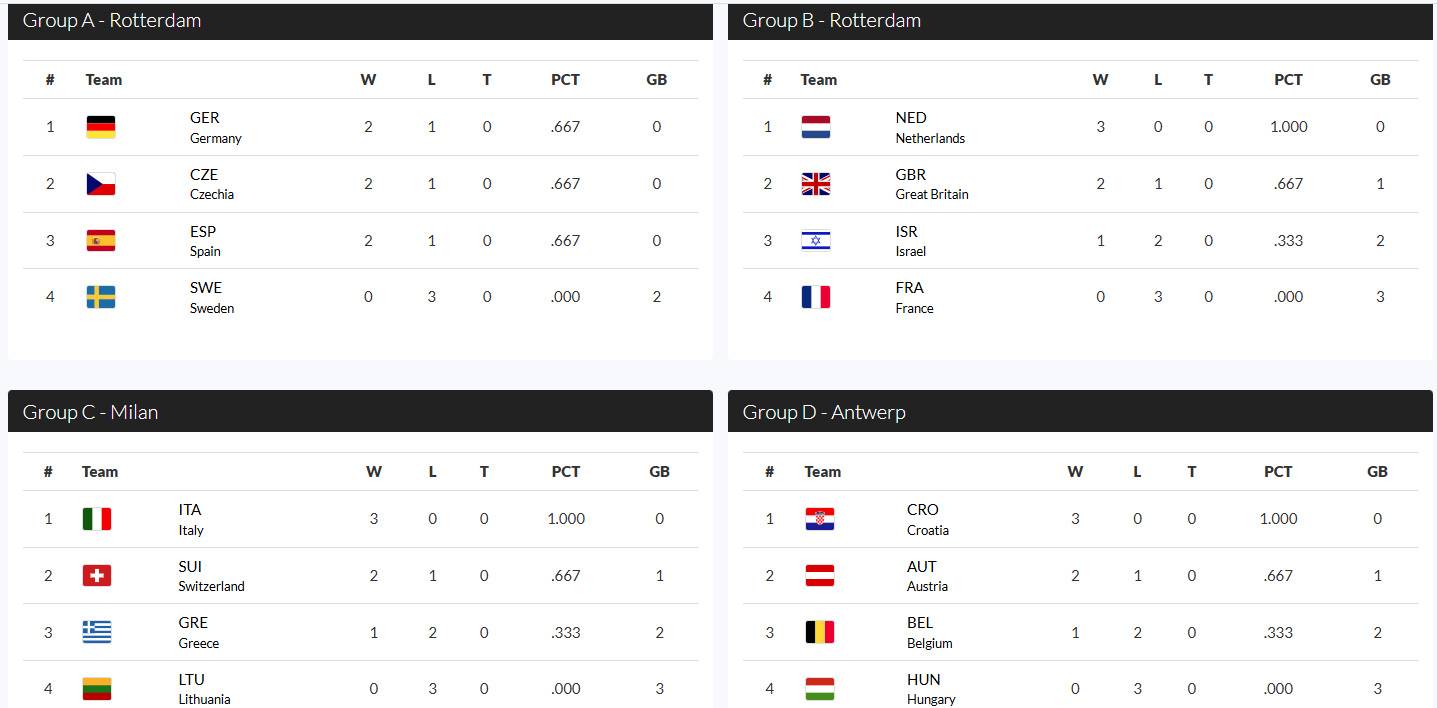Open the Spain team link

[204, 240]
